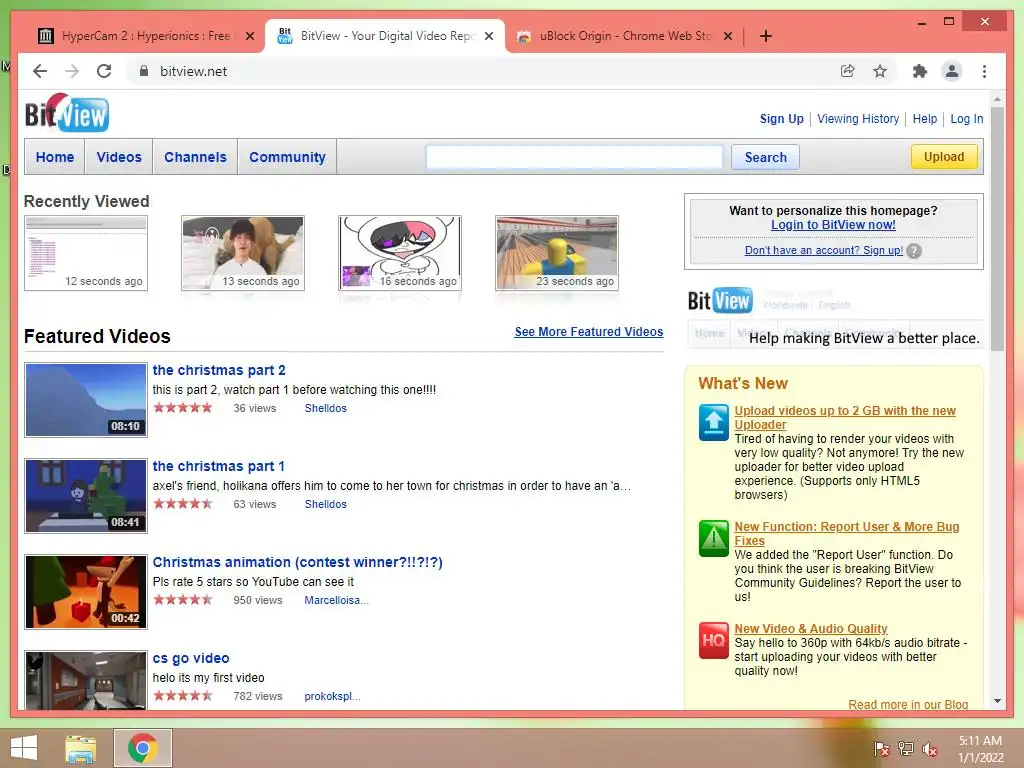Open the Chrome profile avatar icon
Viewport: 1024px width, 768px height.
click(x=952, y=71)
